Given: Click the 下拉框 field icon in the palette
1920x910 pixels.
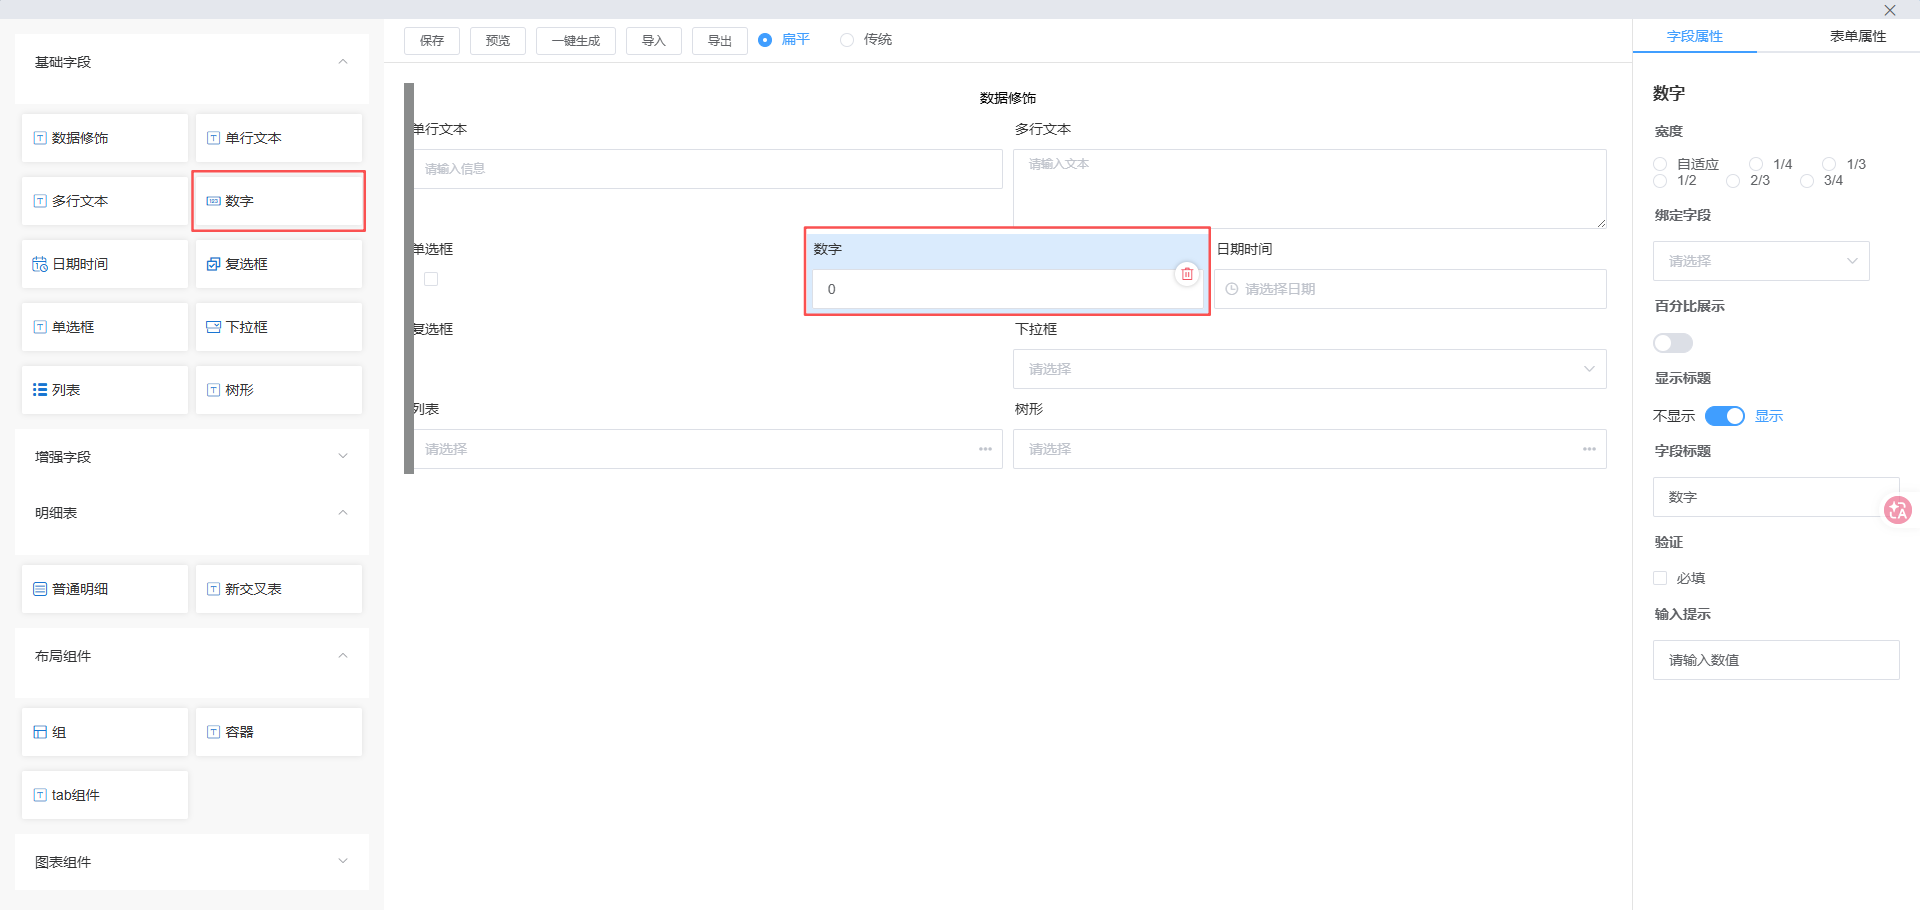Looking at the screenshot, I should [213, 327].
